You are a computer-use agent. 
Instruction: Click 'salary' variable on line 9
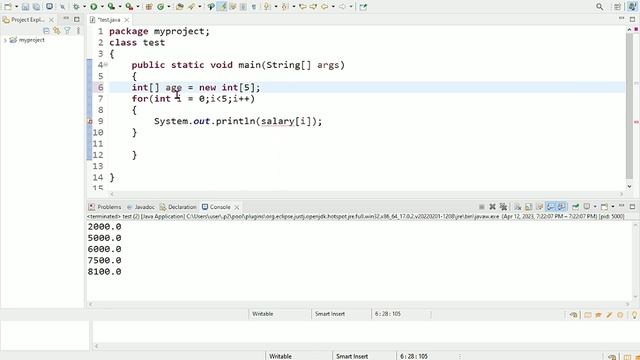pyautogui.click(x=278, y=121)
